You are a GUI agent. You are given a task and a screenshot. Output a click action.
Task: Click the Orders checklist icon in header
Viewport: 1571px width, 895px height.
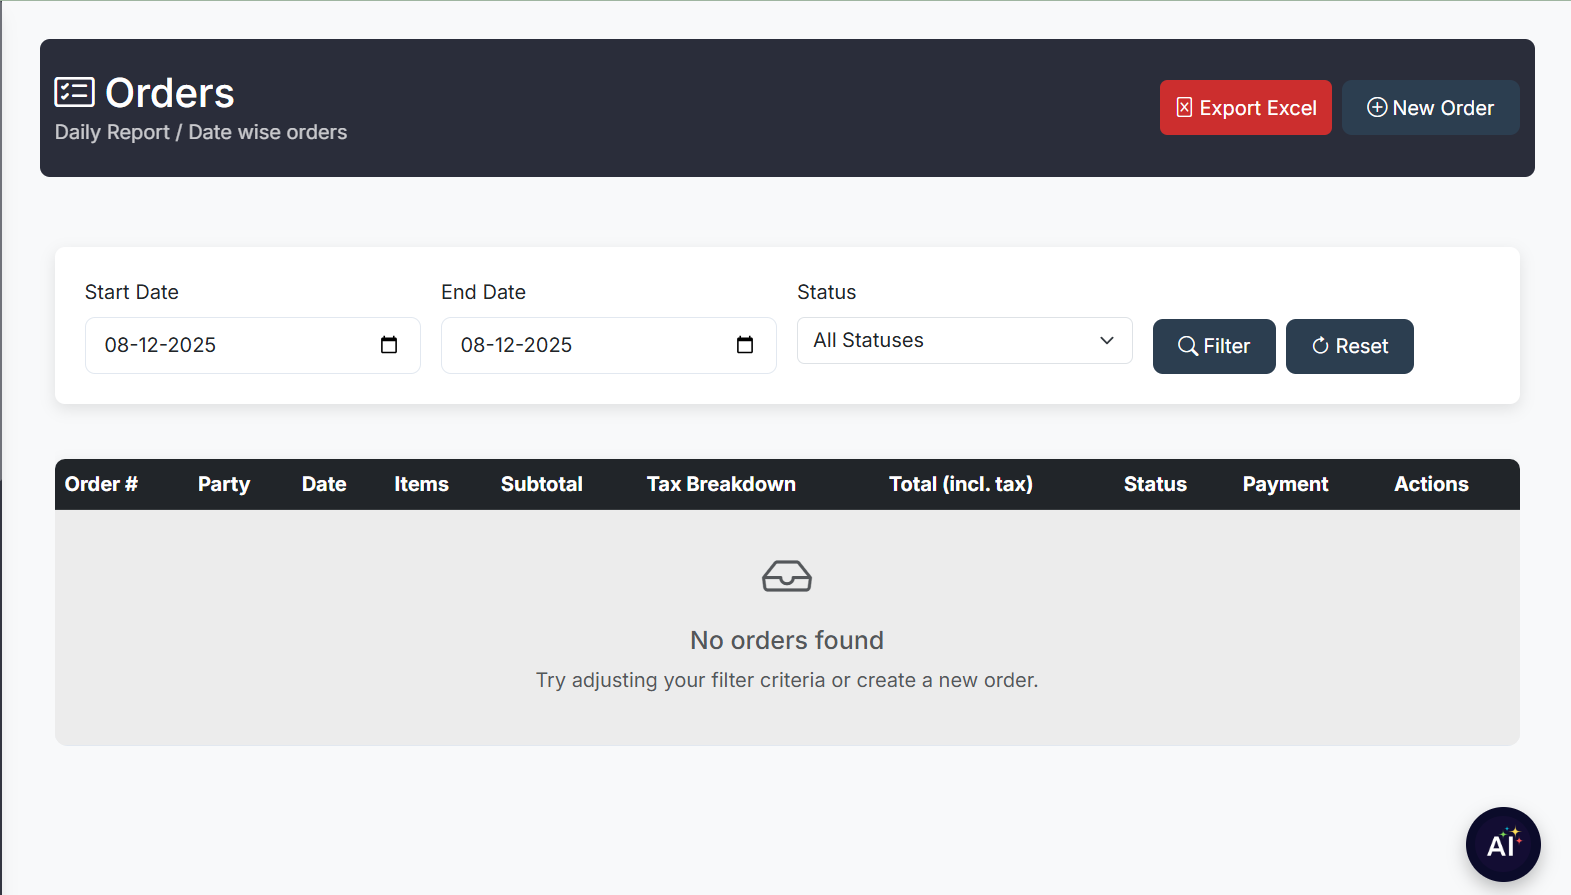click(74, 92)
